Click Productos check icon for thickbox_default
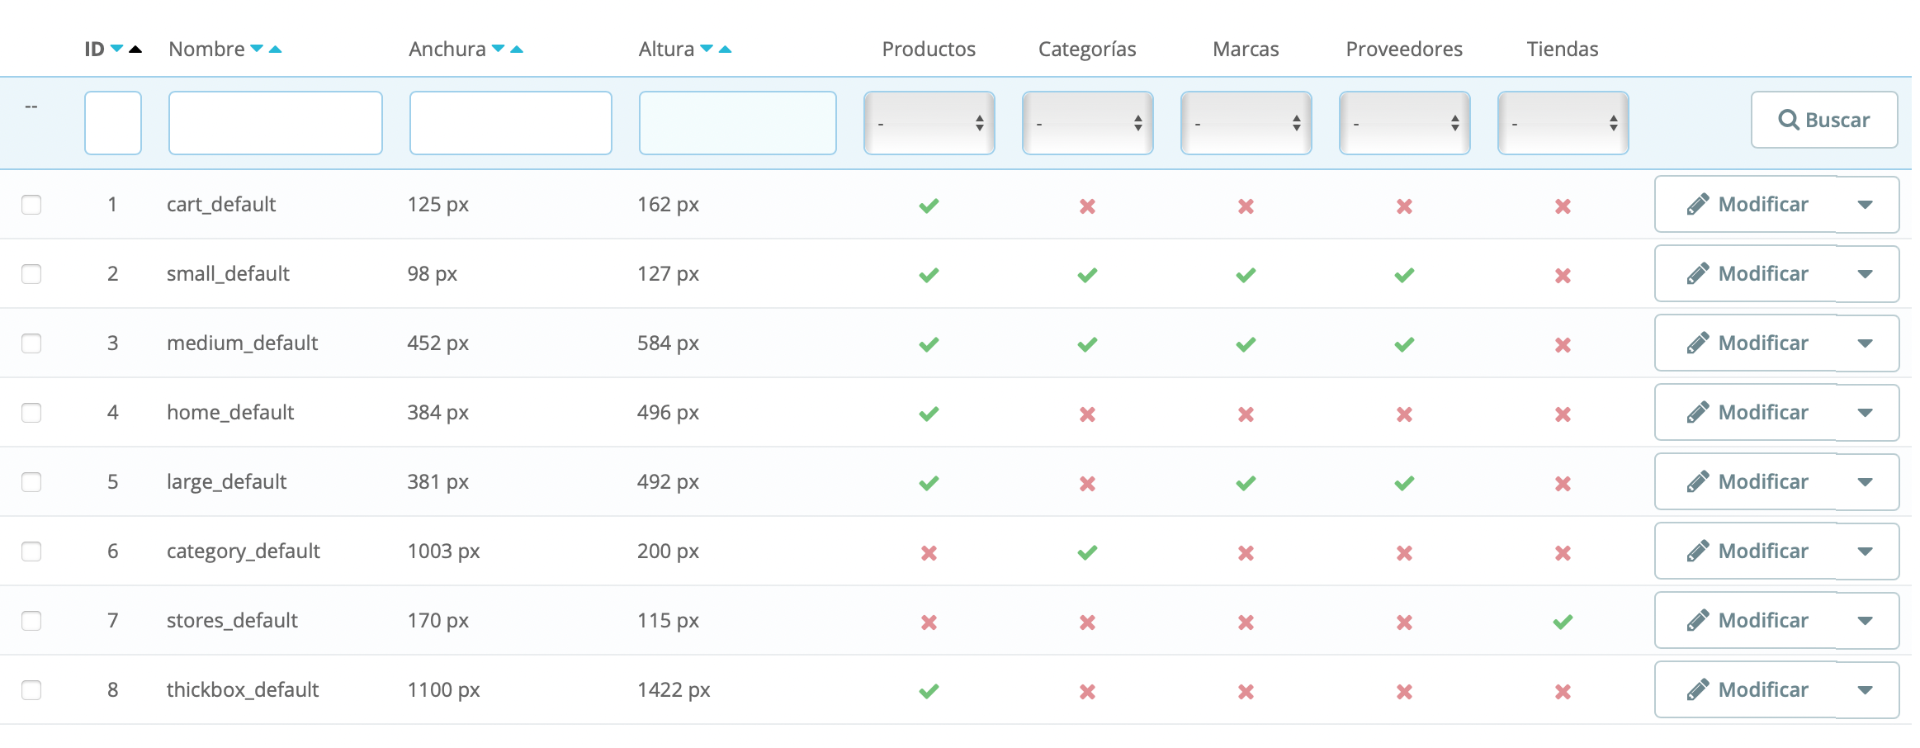Image resolution: width=1920 pixels, height=748 pixels. 929,691
